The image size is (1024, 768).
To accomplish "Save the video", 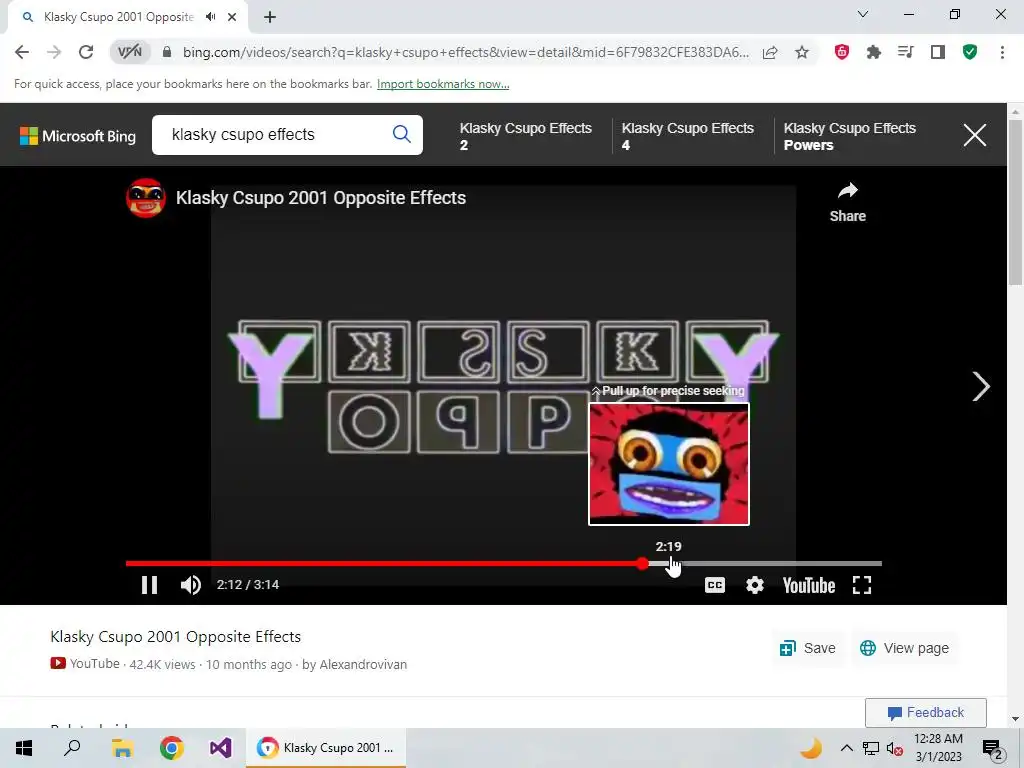I will pos(808,648).
